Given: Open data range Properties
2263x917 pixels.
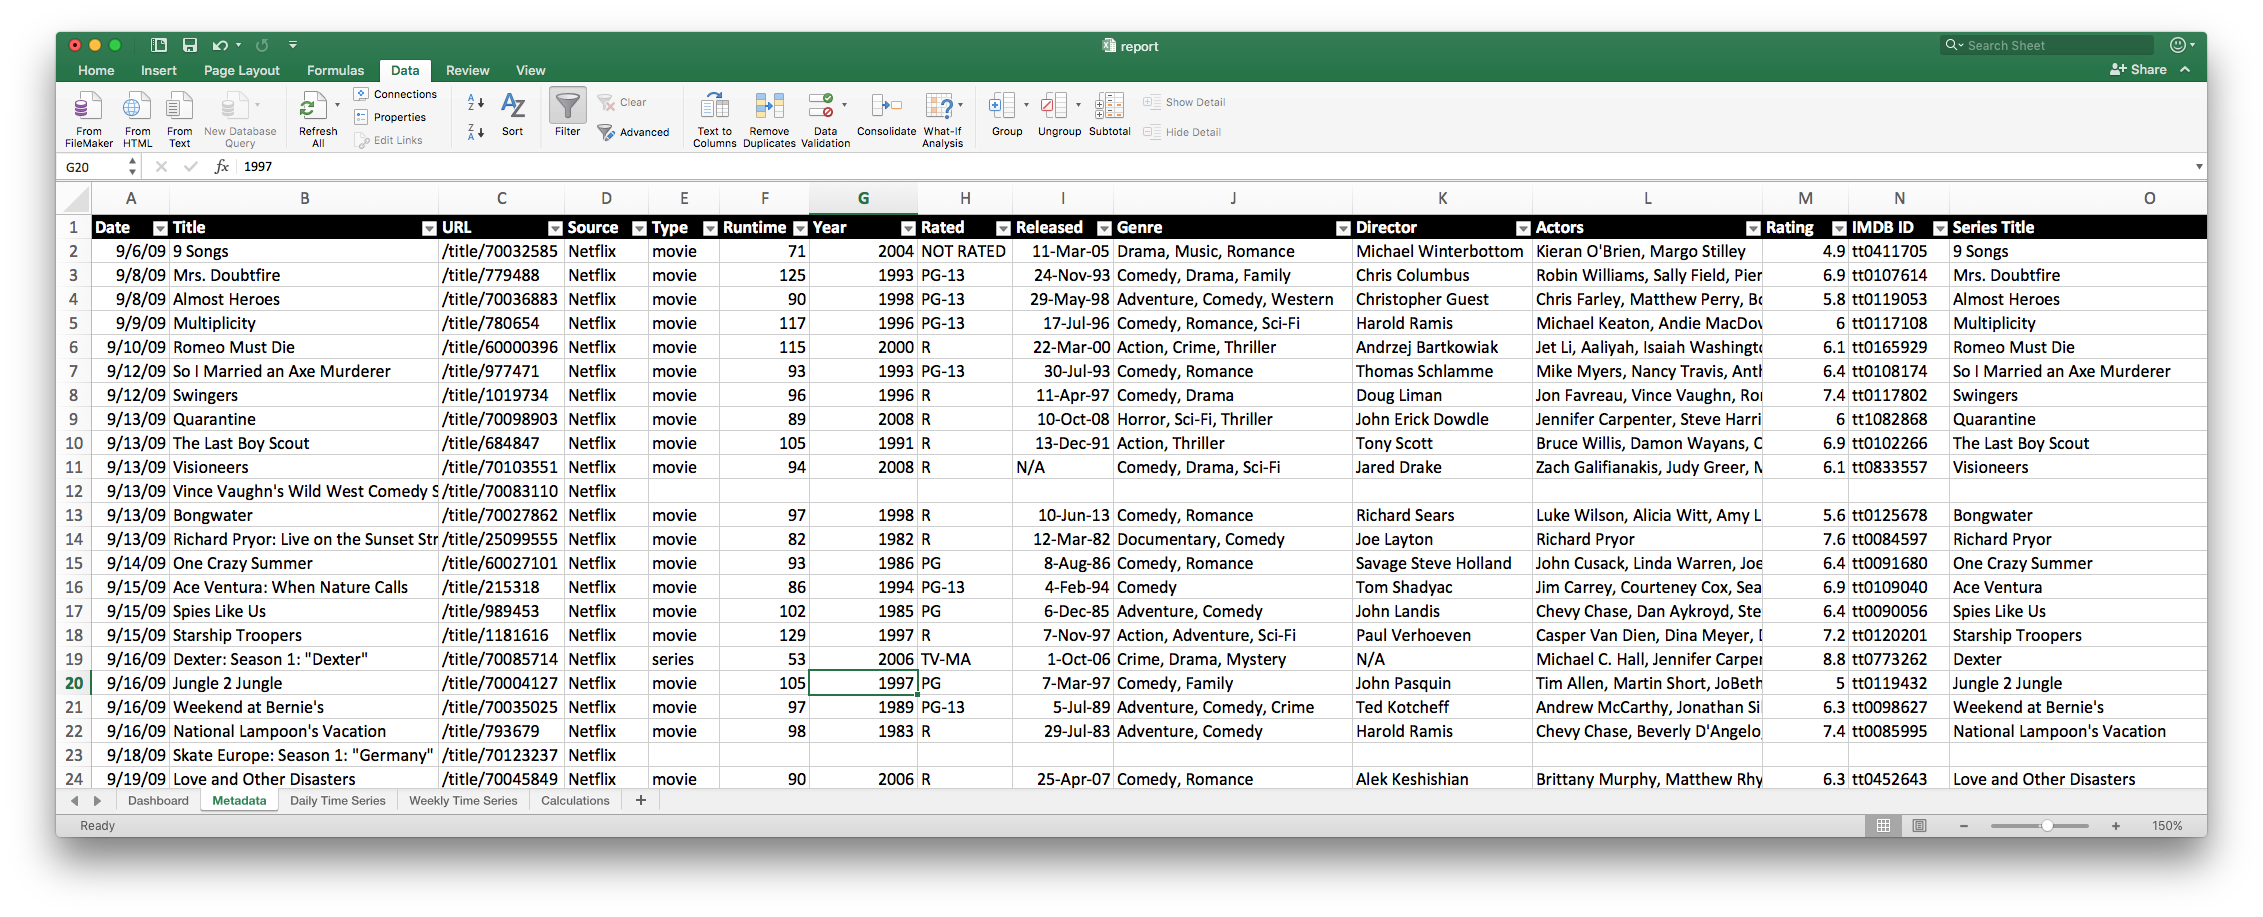Looking at the screenshot, I should [x=390, y=117].
